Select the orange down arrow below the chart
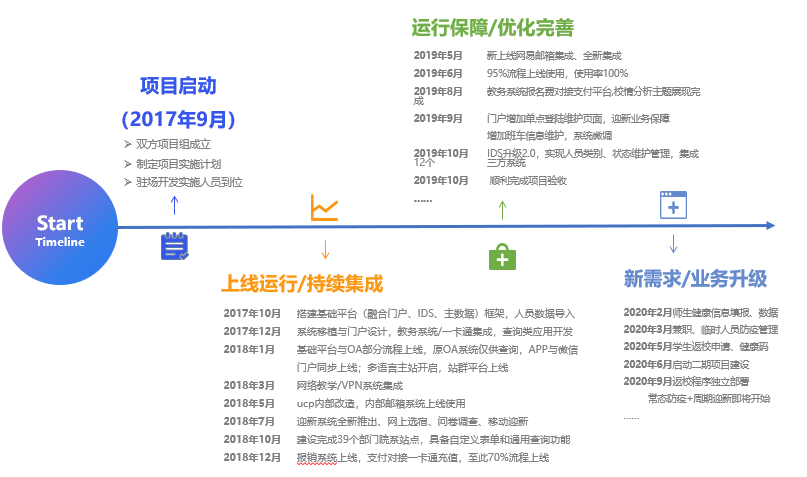 click(325, 248)
